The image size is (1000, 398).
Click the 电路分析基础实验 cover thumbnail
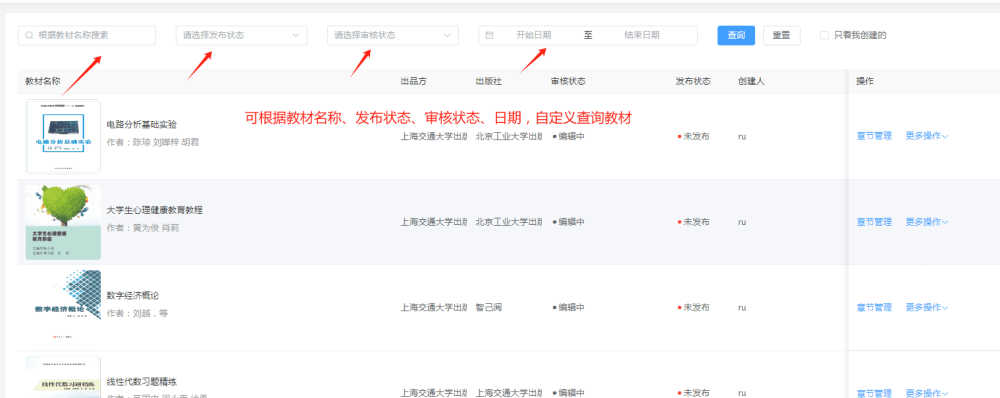point(63,136)
